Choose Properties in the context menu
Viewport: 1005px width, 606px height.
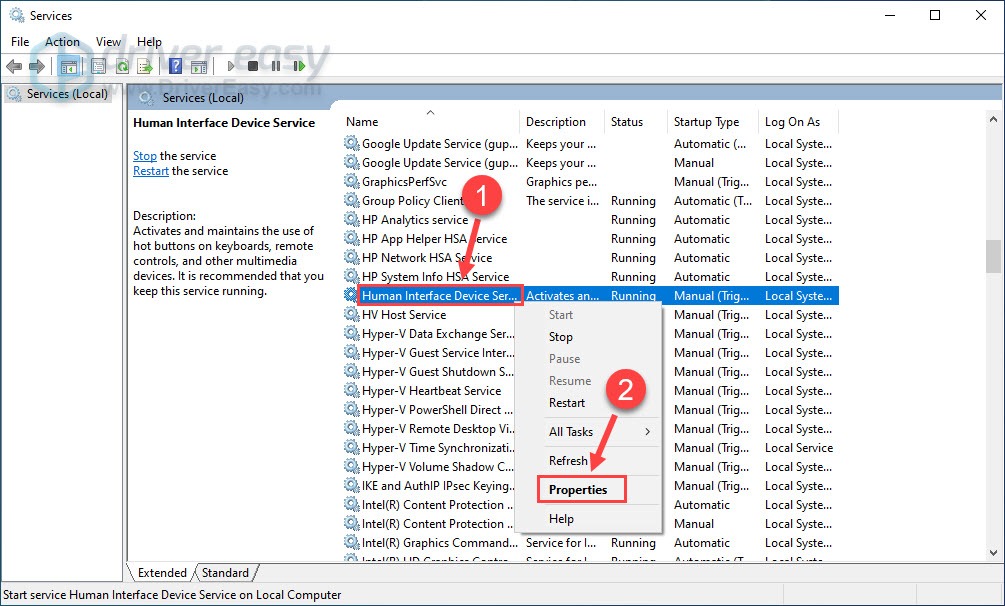[x=578, y=489]
